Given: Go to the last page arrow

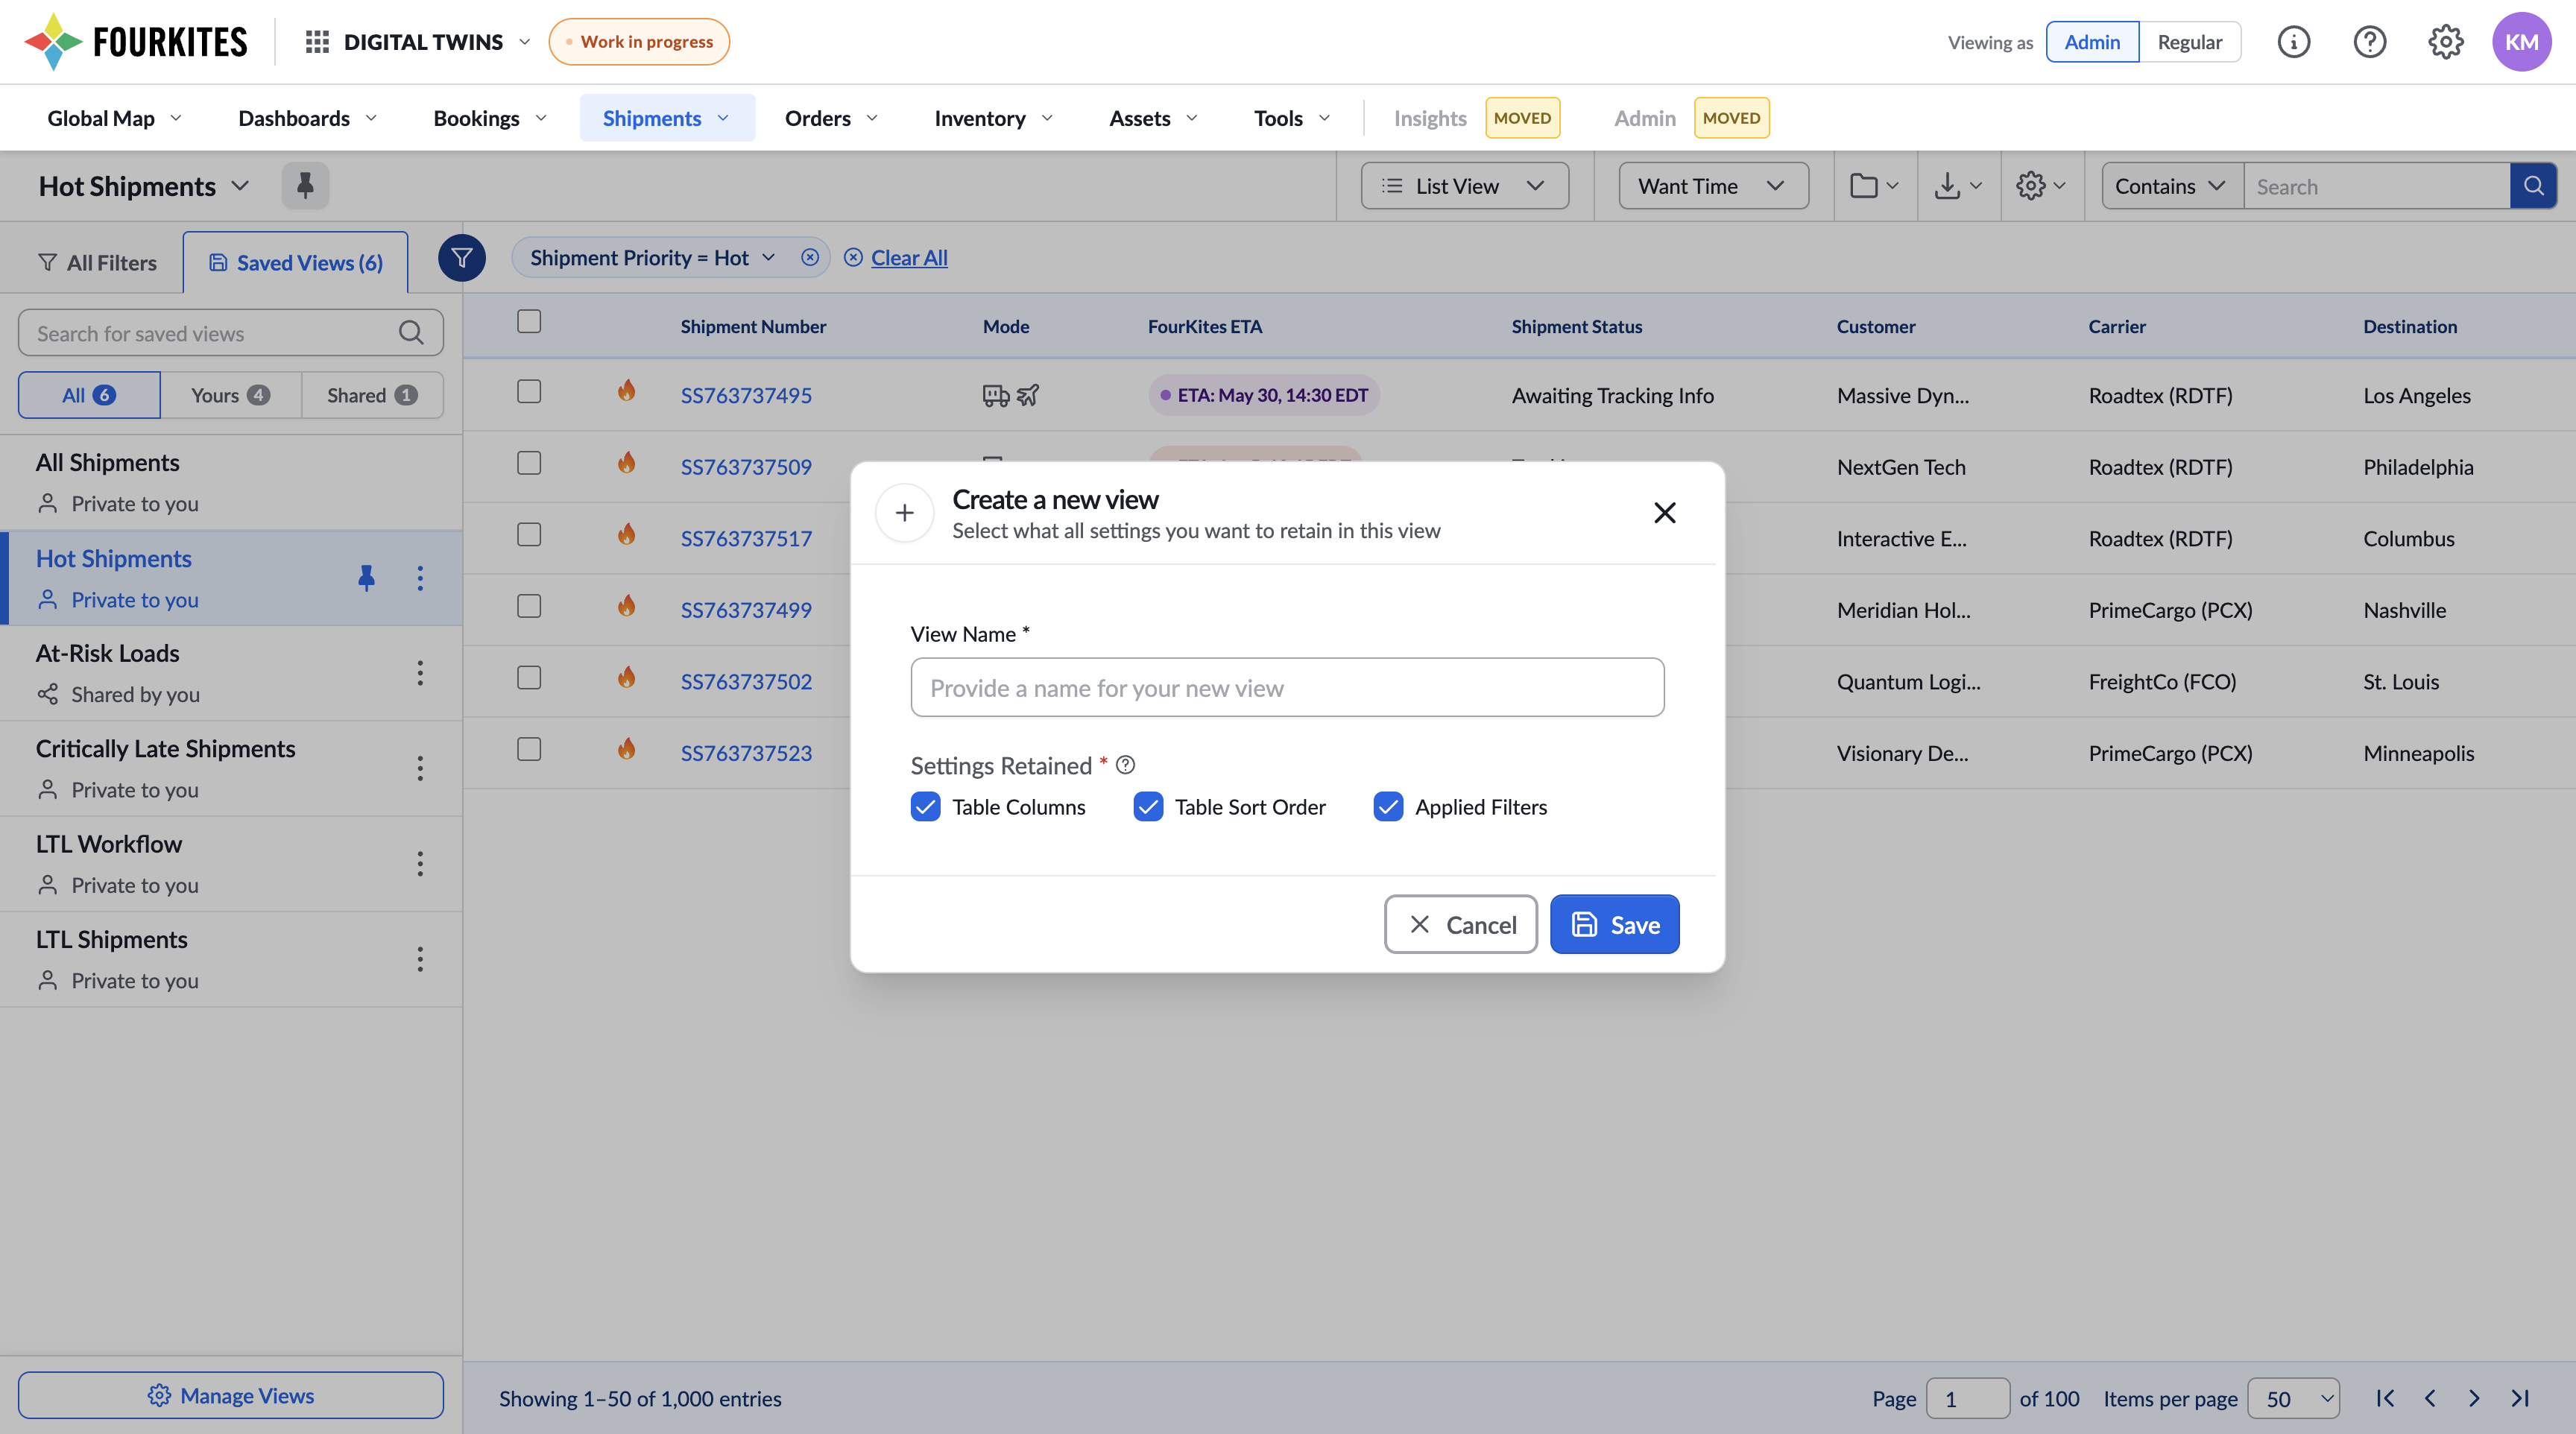Looking at the screenshot, I should coord(2520,1398).
